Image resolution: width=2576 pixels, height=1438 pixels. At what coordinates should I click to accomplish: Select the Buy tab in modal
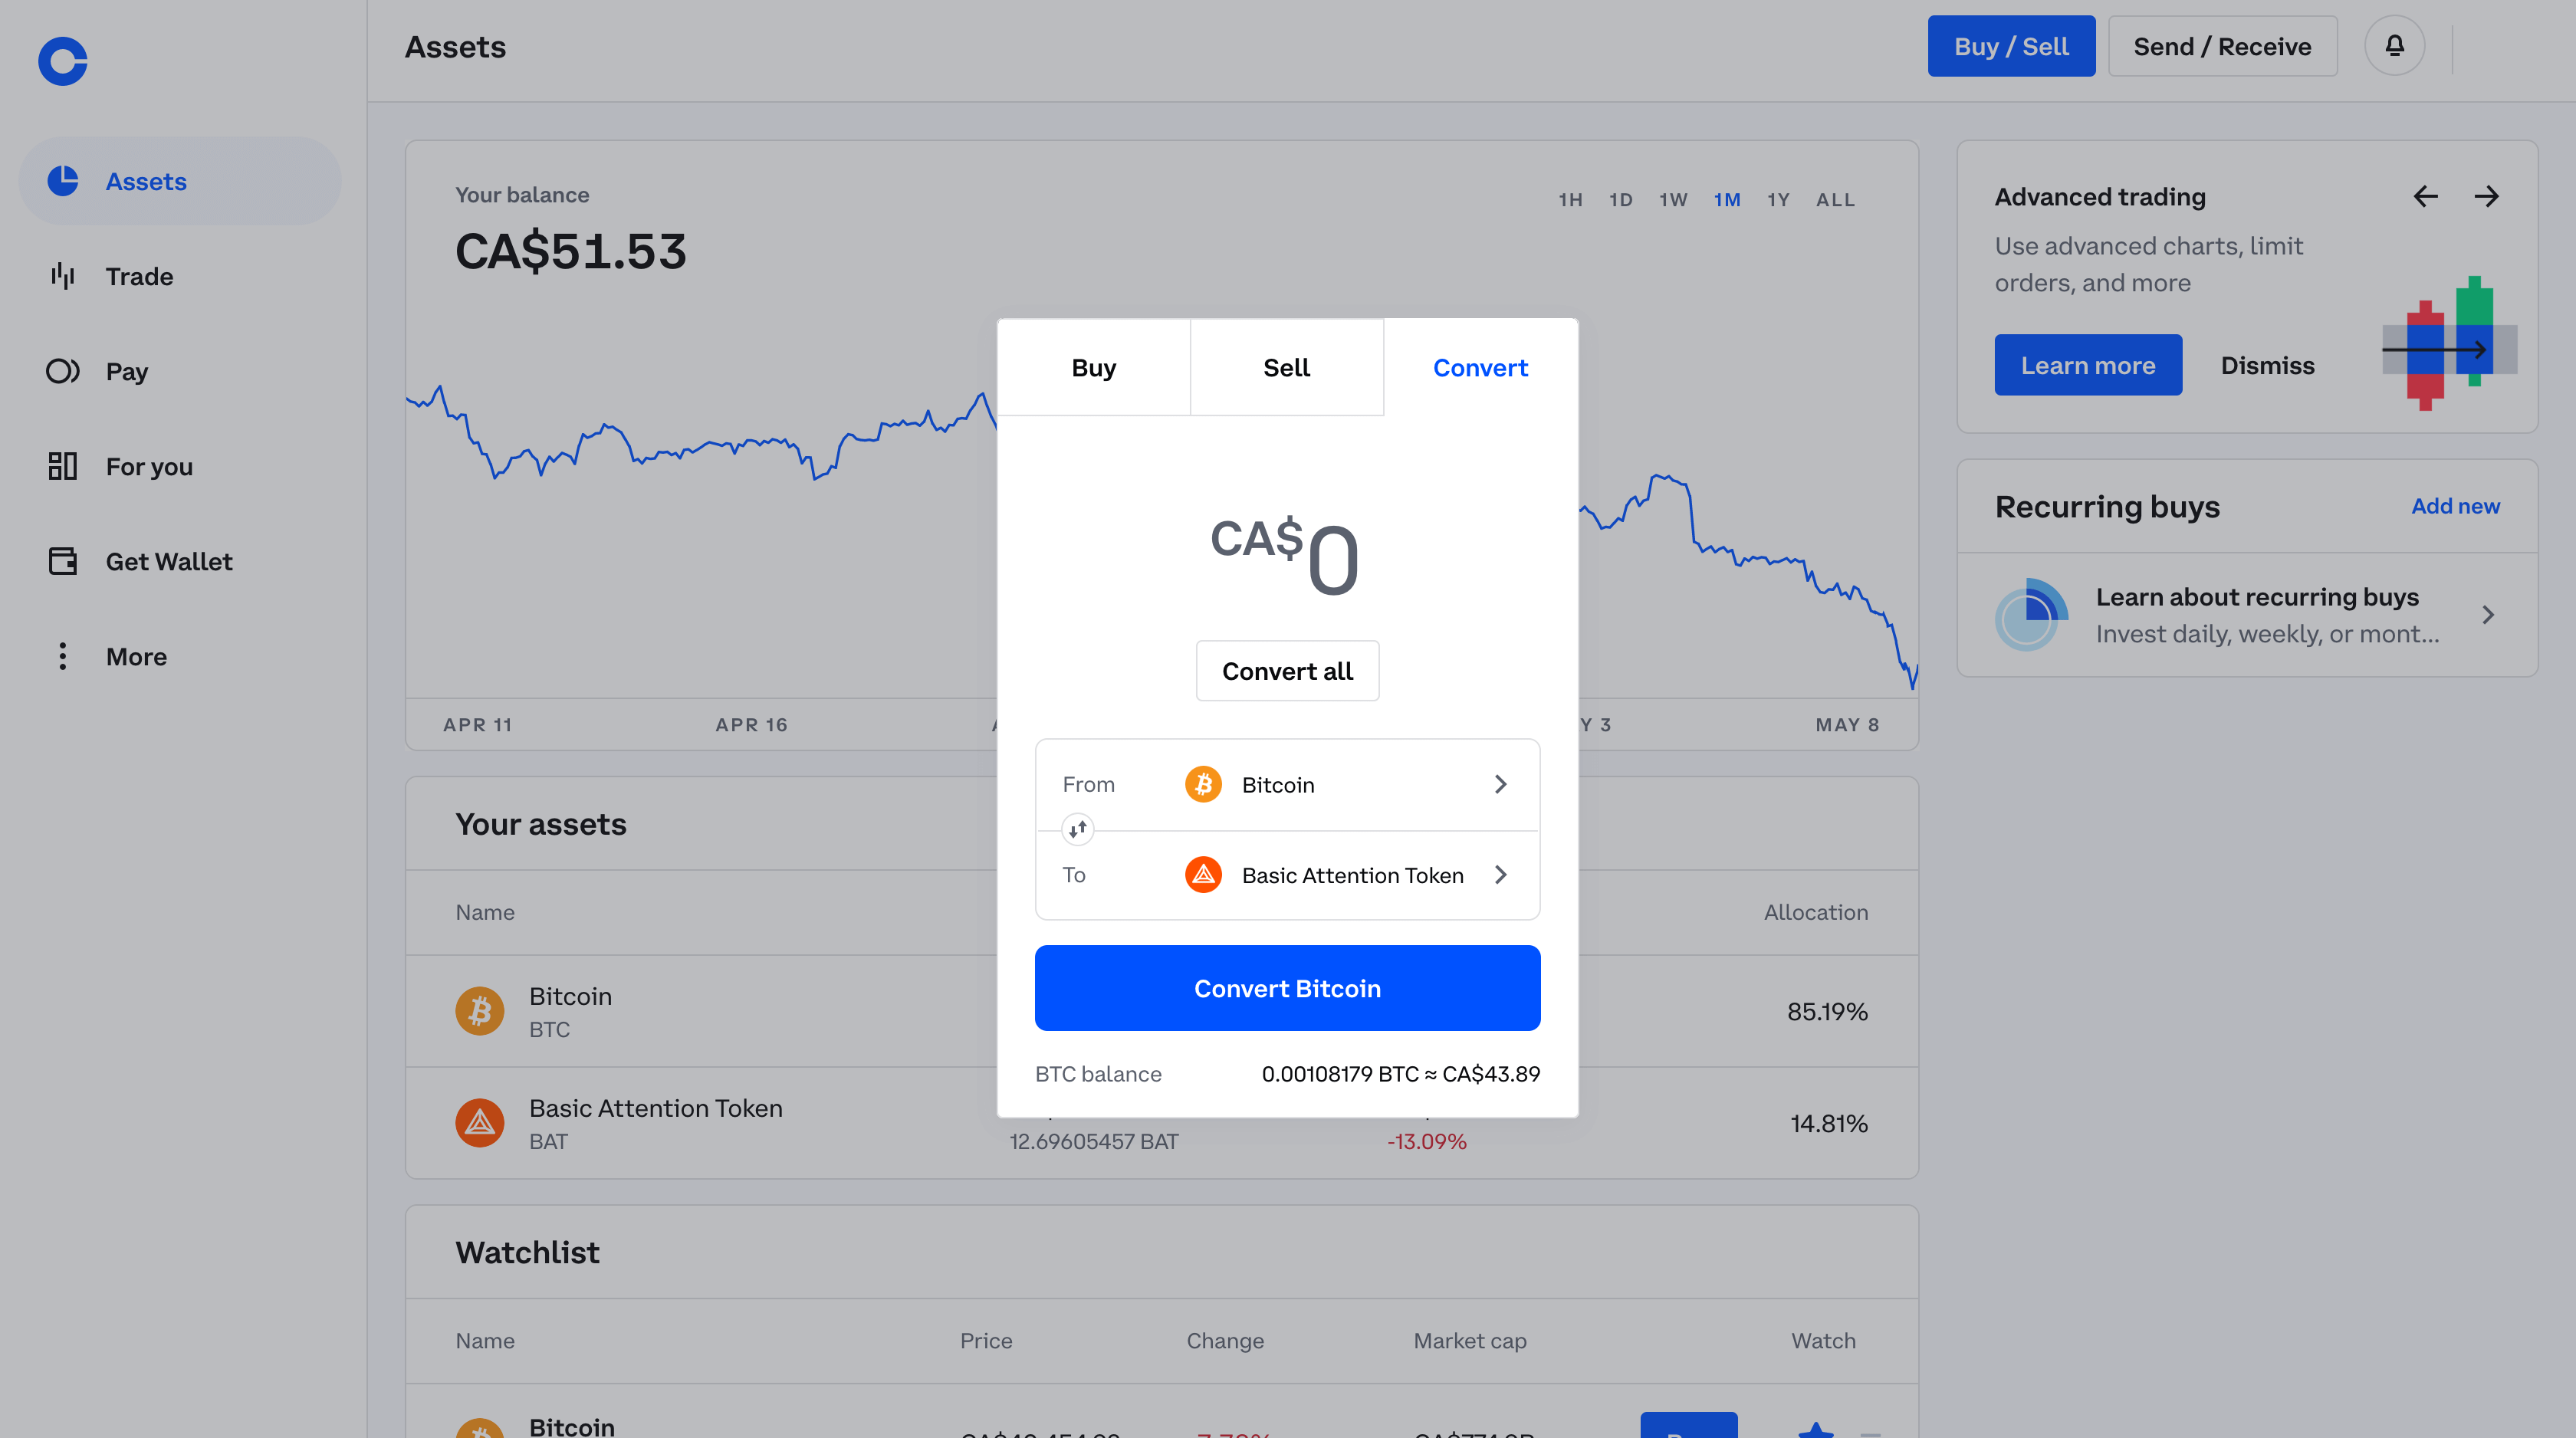click(x=1093, y=366)
